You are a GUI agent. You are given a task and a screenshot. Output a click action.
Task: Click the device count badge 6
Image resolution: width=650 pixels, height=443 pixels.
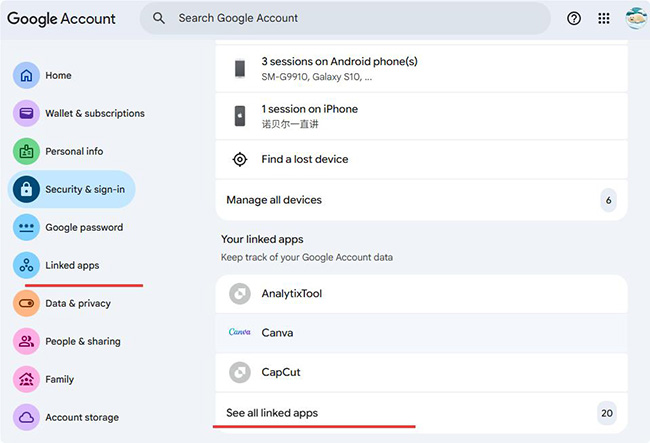pyautogui.click(x=608, y=200)
